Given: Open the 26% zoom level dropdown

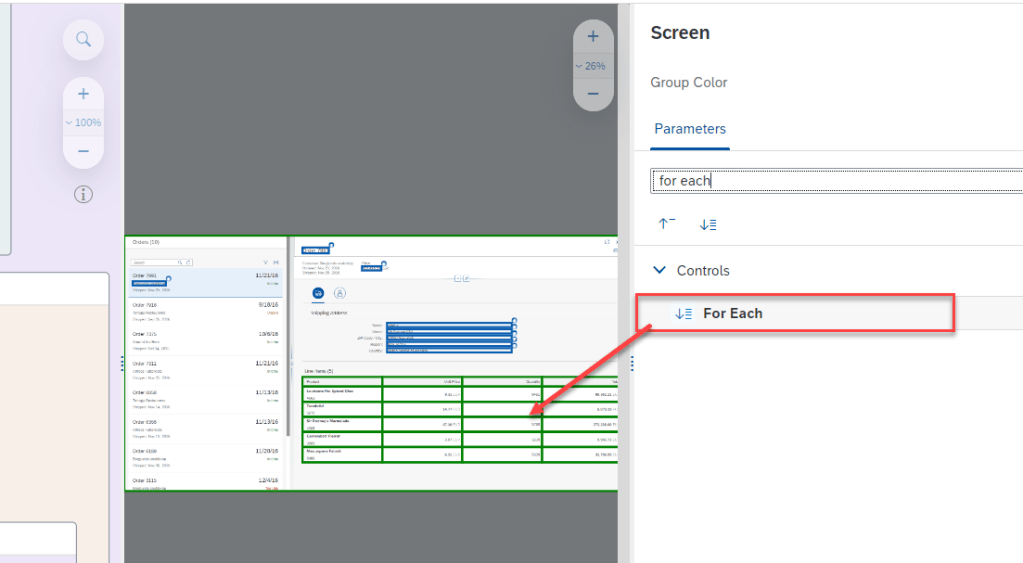Looking at the screenshot, I should click(x=593, y=66).
